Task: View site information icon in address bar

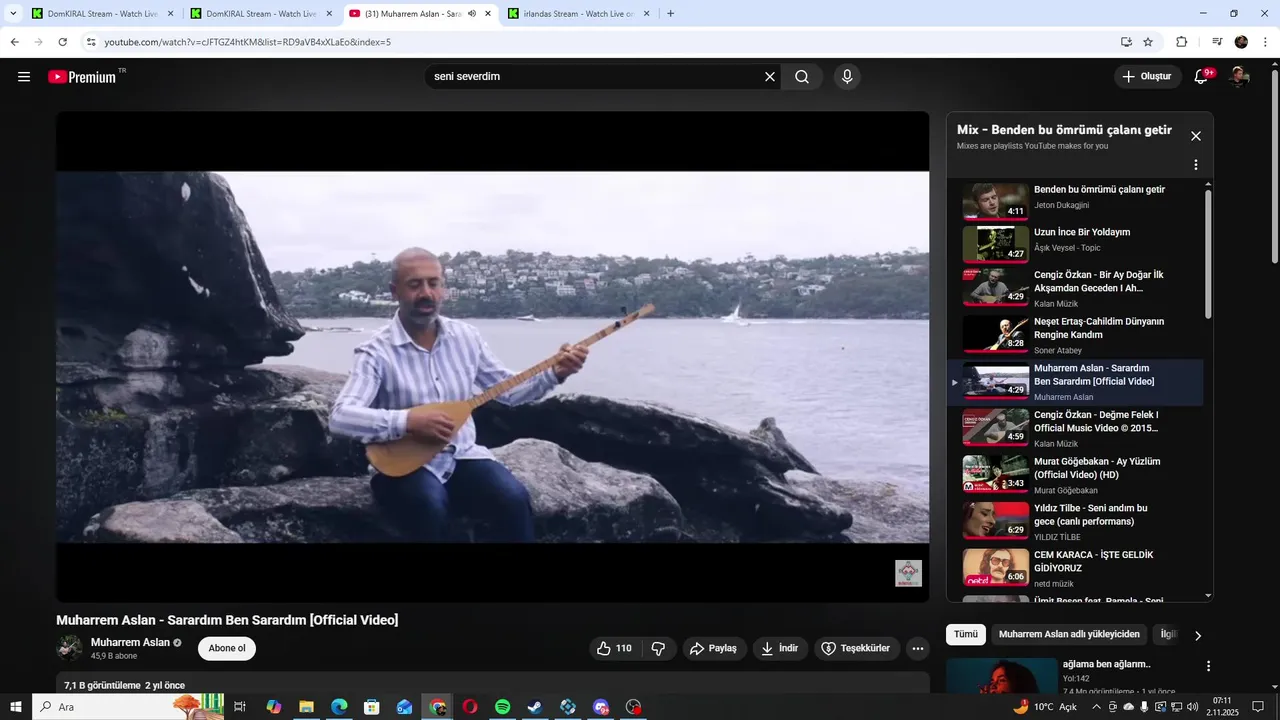Action: coord(91,42)
